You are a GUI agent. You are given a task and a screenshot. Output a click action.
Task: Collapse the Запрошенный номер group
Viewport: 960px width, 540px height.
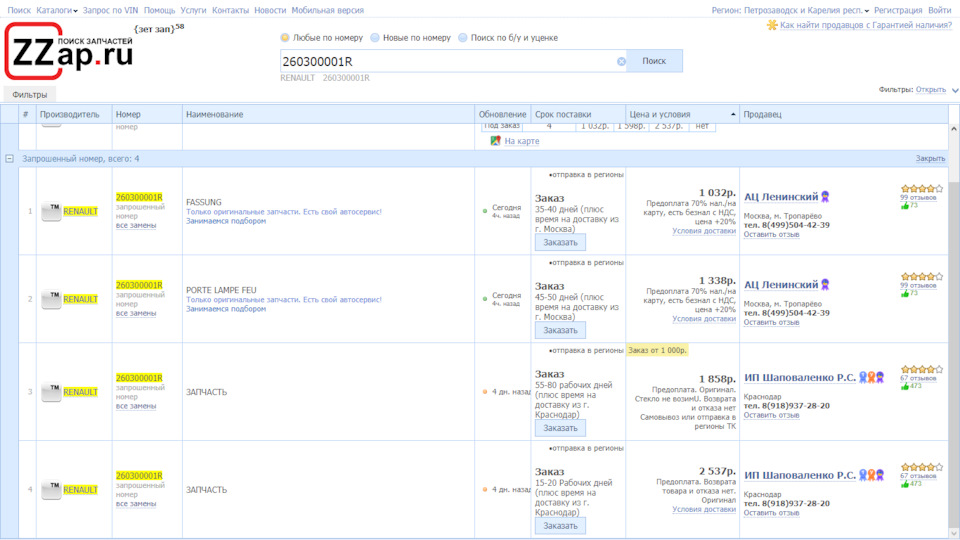9,159
